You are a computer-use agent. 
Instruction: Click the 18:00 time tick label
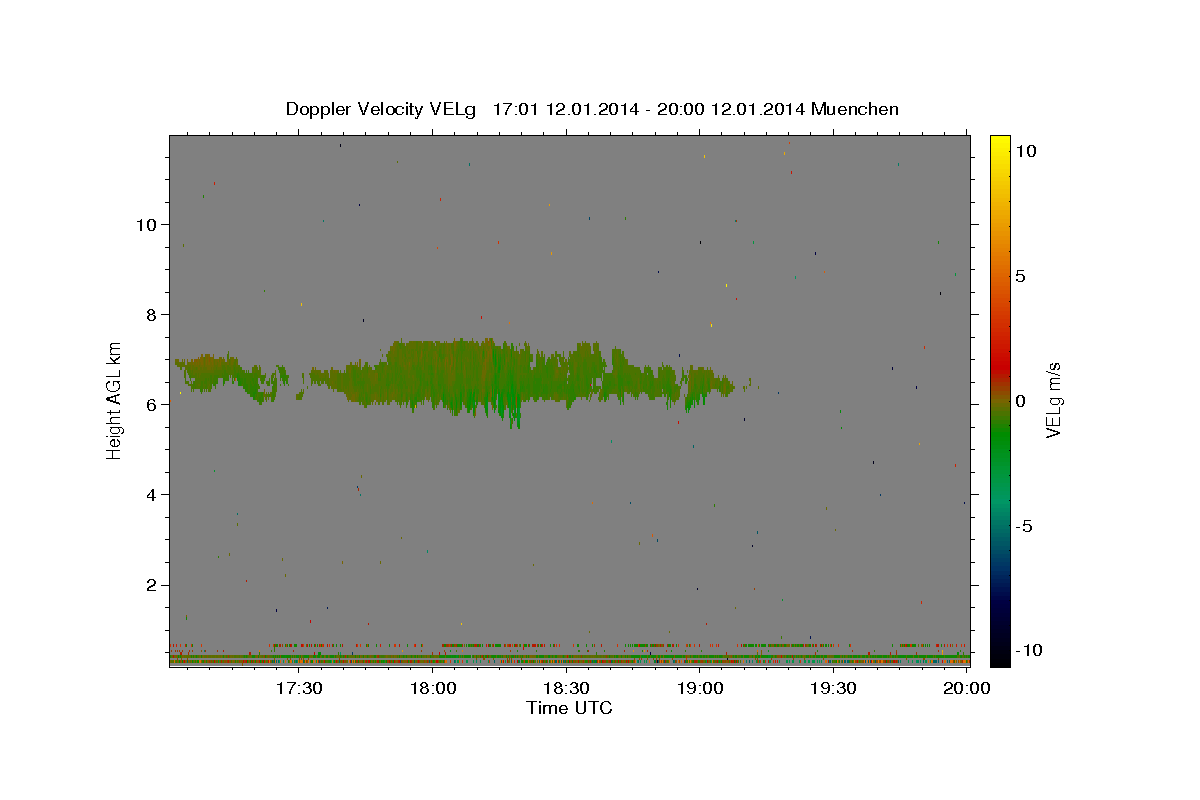[432, 688]
